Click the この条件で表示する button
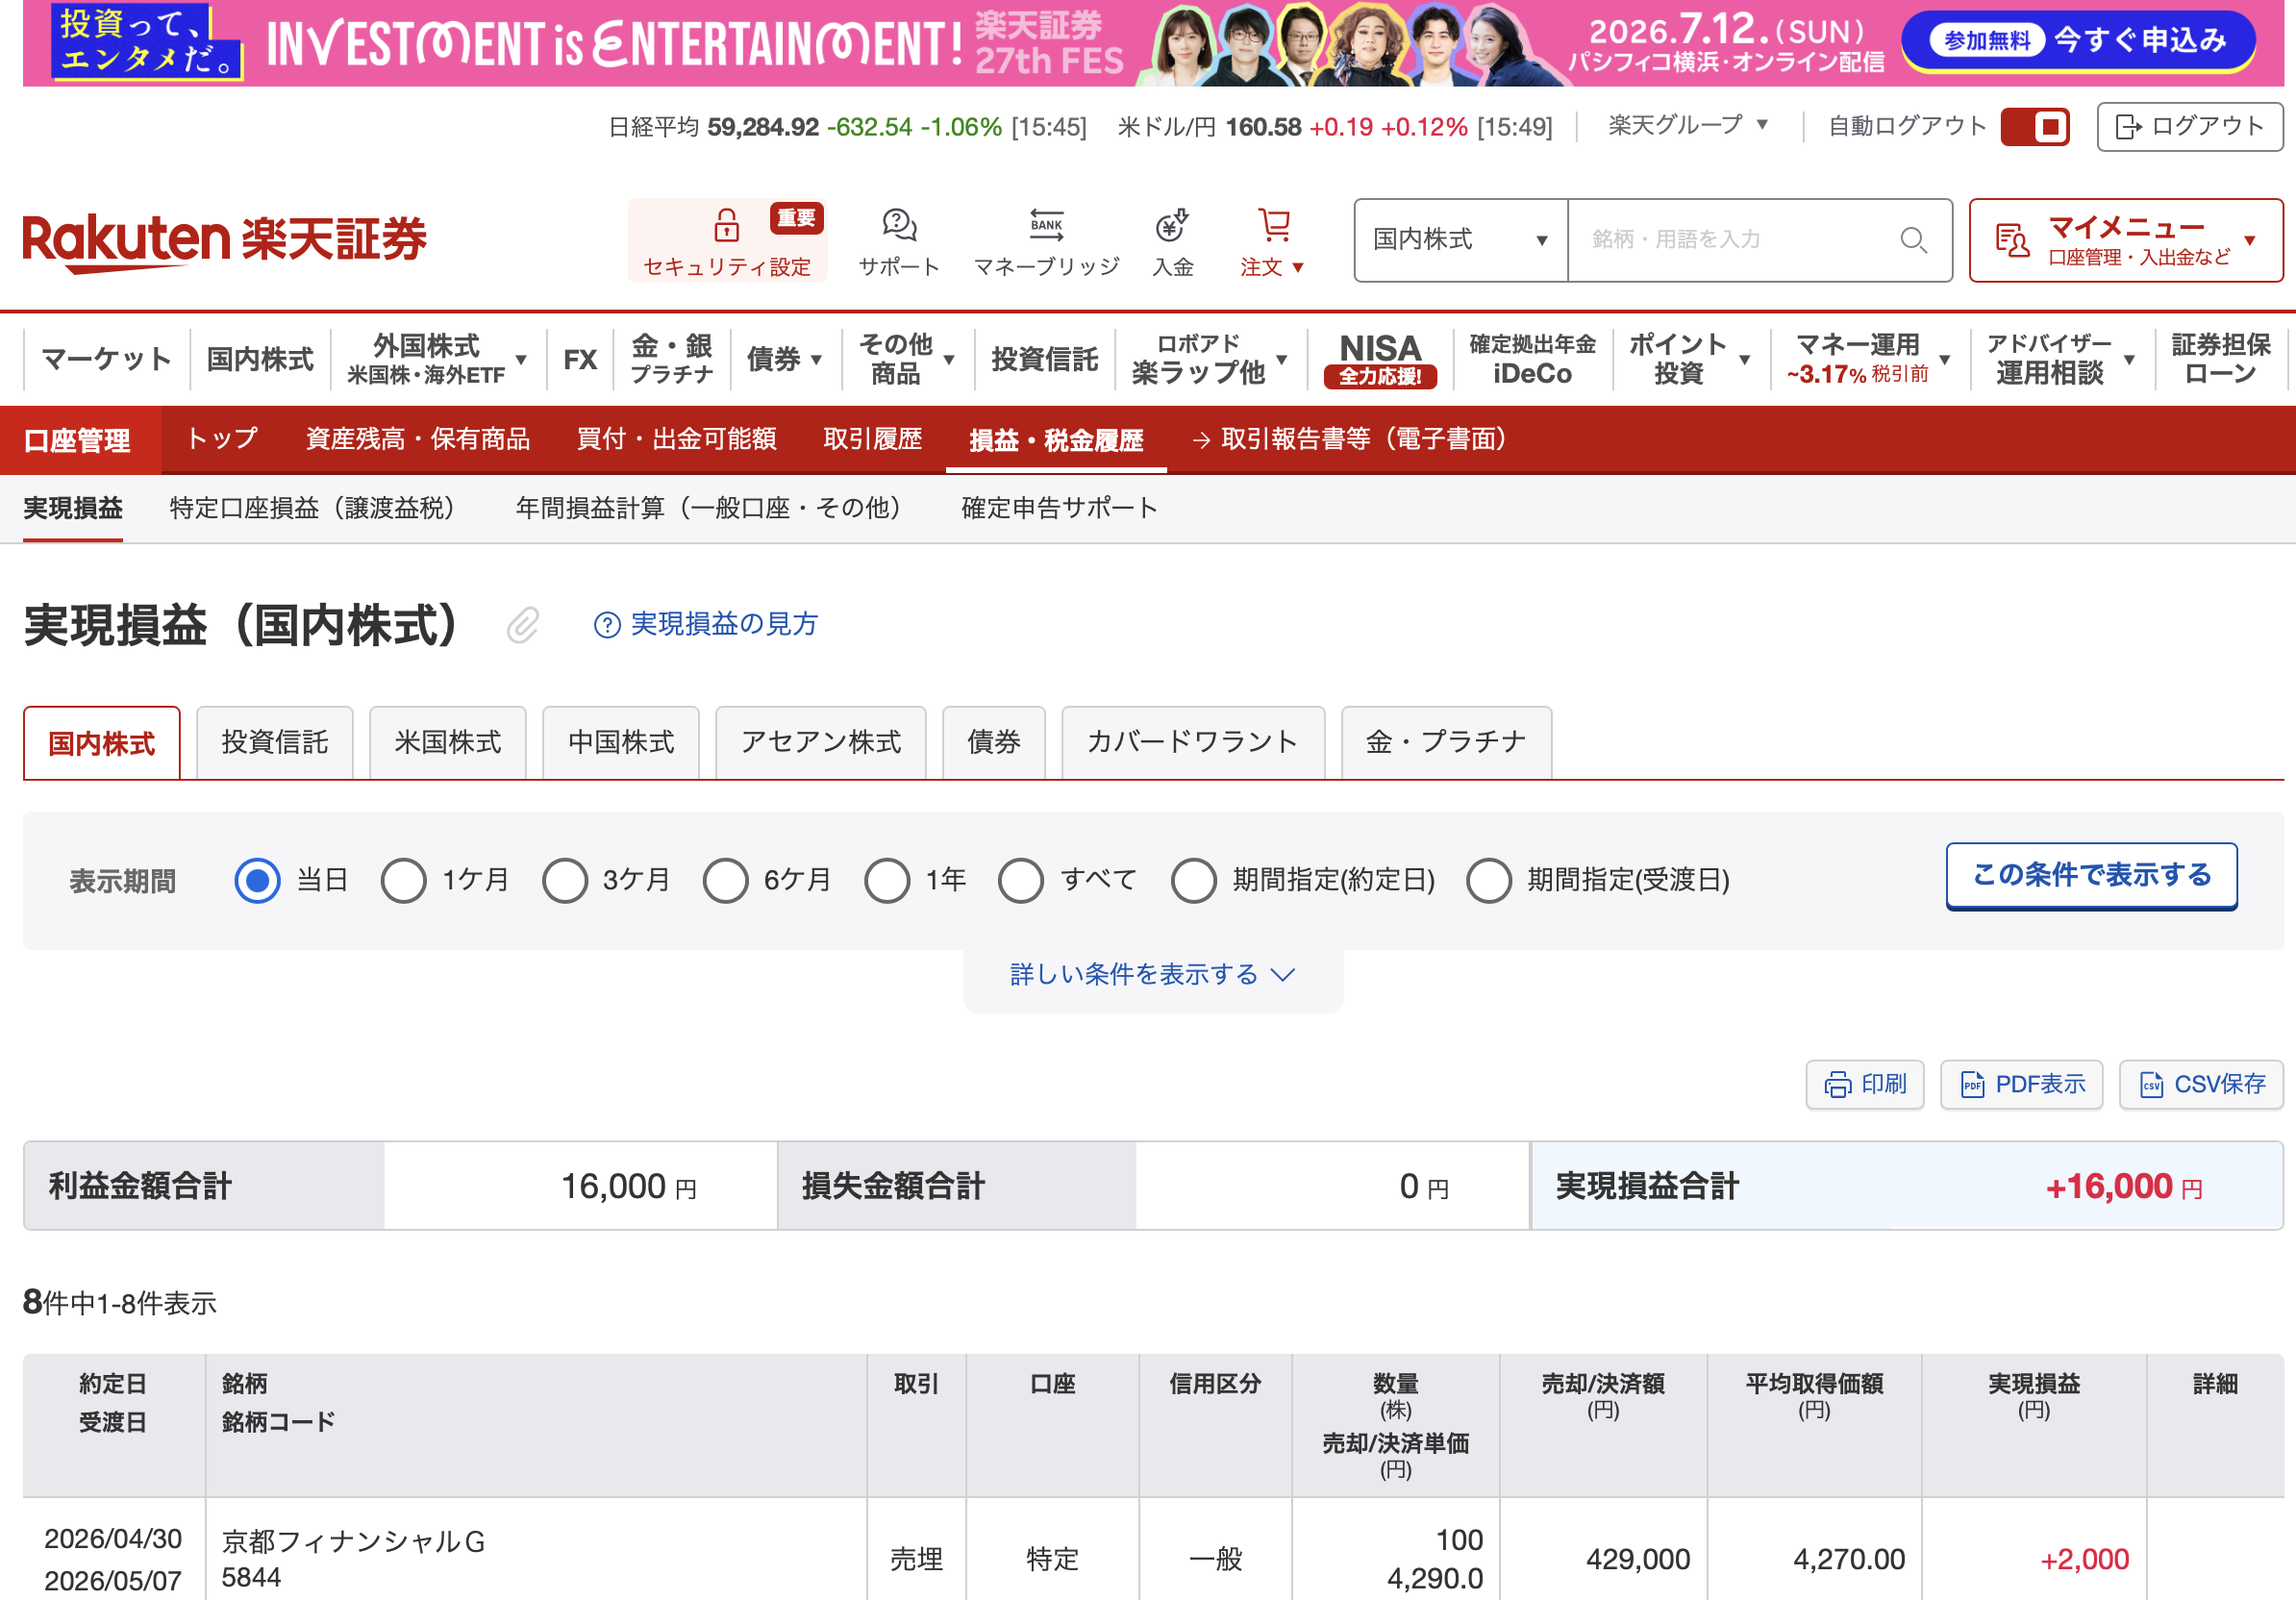This screenshot has width=2296, height=1600. coord(2090,875)
